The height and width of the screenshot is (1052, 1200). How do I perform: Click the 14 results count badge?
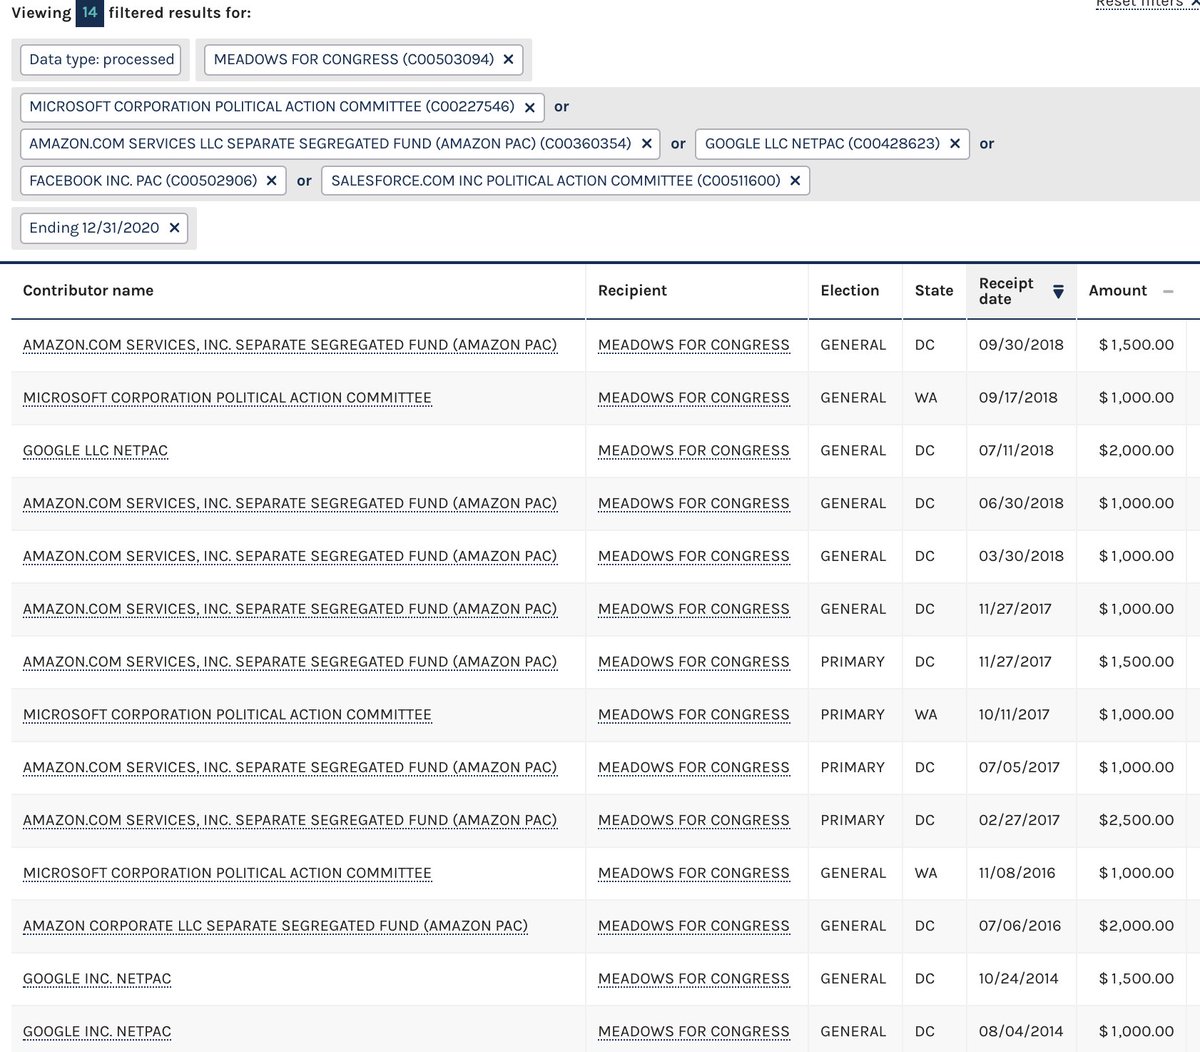(x=90, y=13)
